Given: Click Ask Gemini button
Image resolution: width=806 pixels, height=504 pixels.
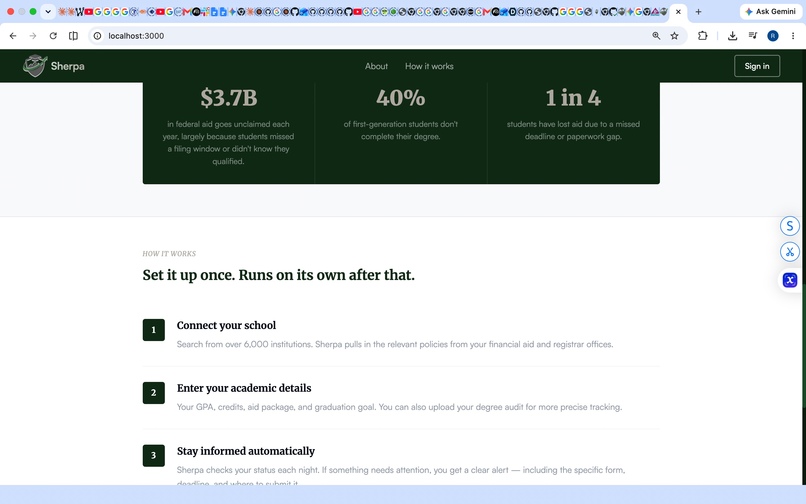Looking at the screenshot, I should coord(770,11).
